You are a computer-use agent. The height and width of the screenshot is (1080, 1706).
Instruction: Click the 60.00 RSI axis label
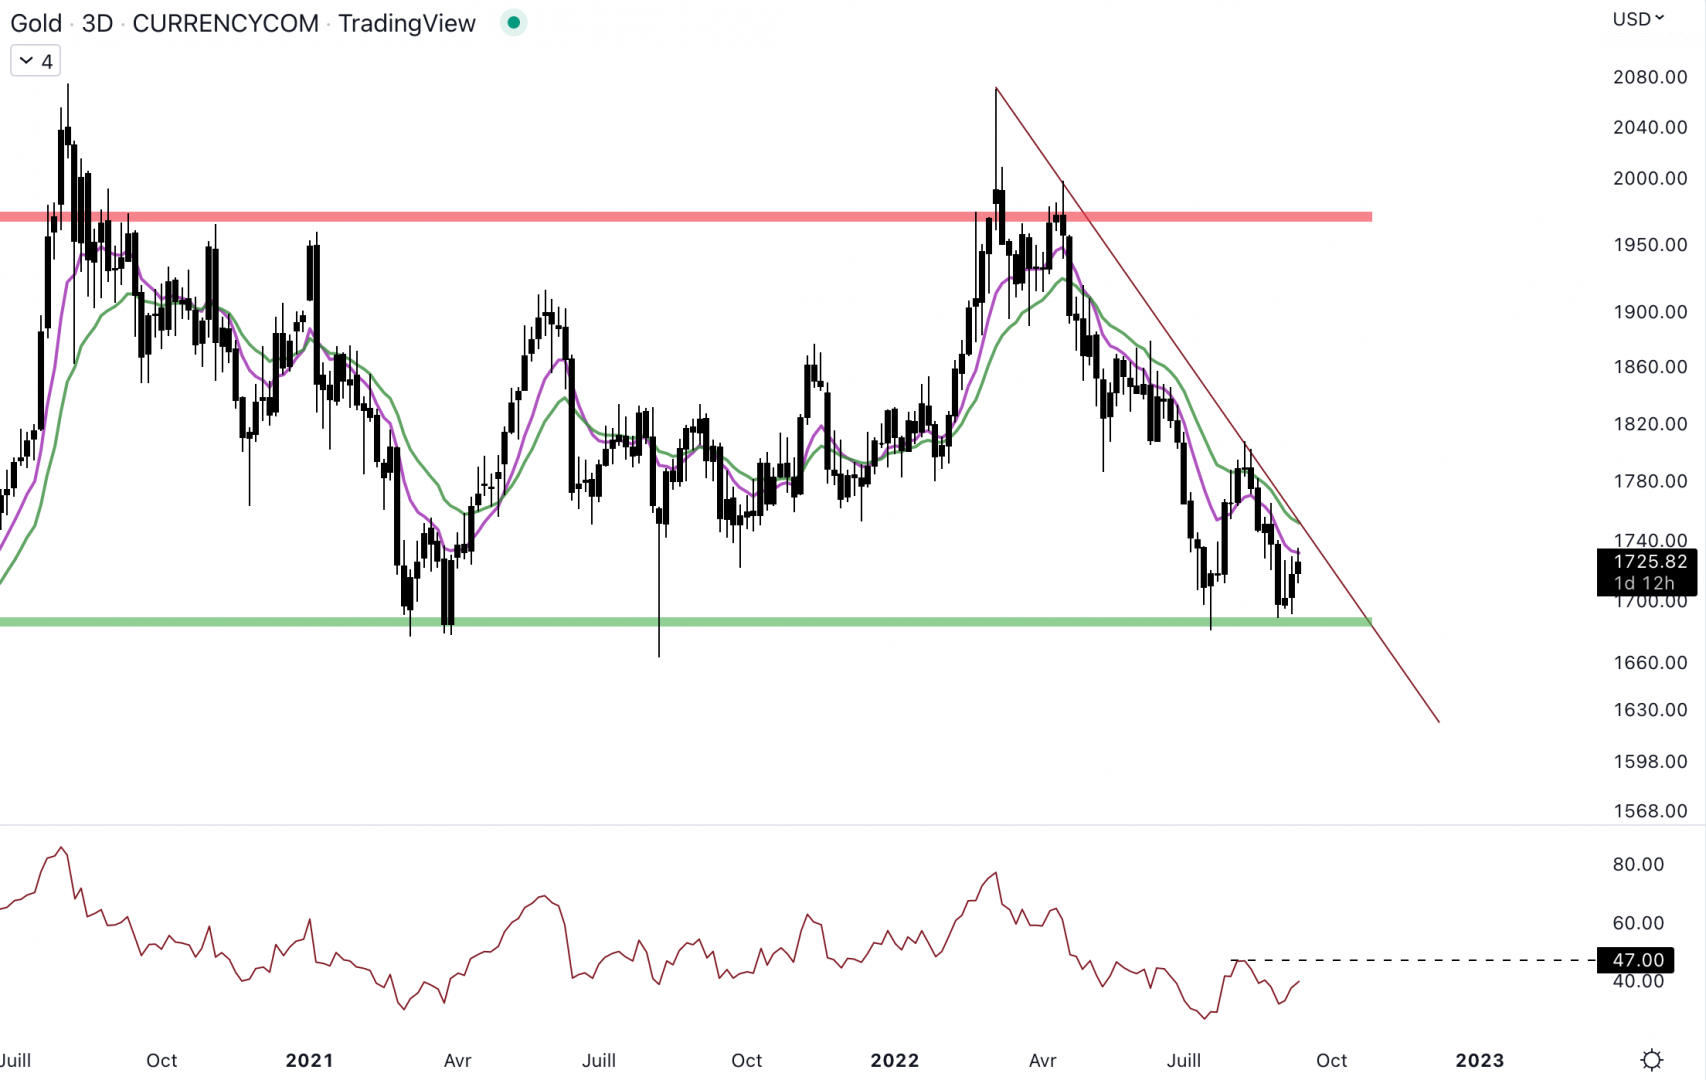coord(1638,923)
